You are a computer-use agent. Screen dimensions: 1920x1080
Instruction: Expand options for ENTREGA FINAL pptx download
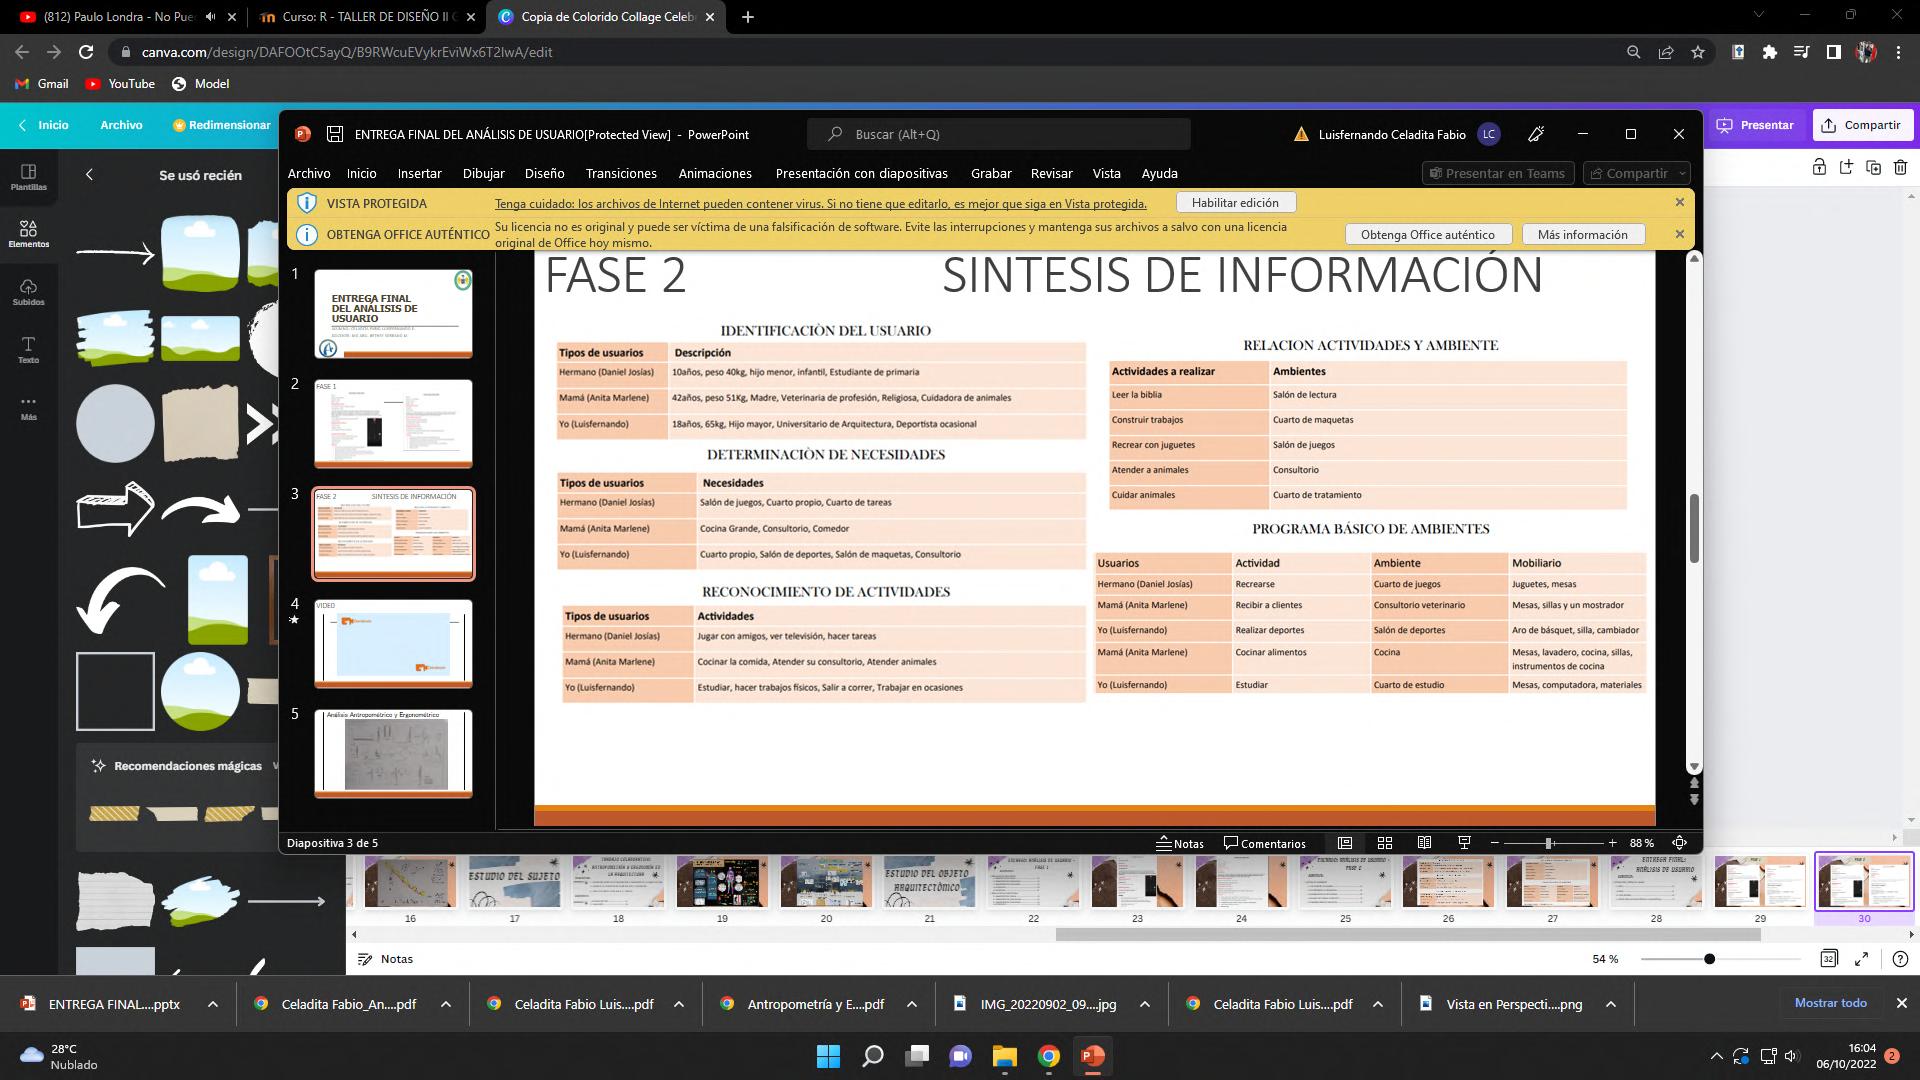[213, 1004]
